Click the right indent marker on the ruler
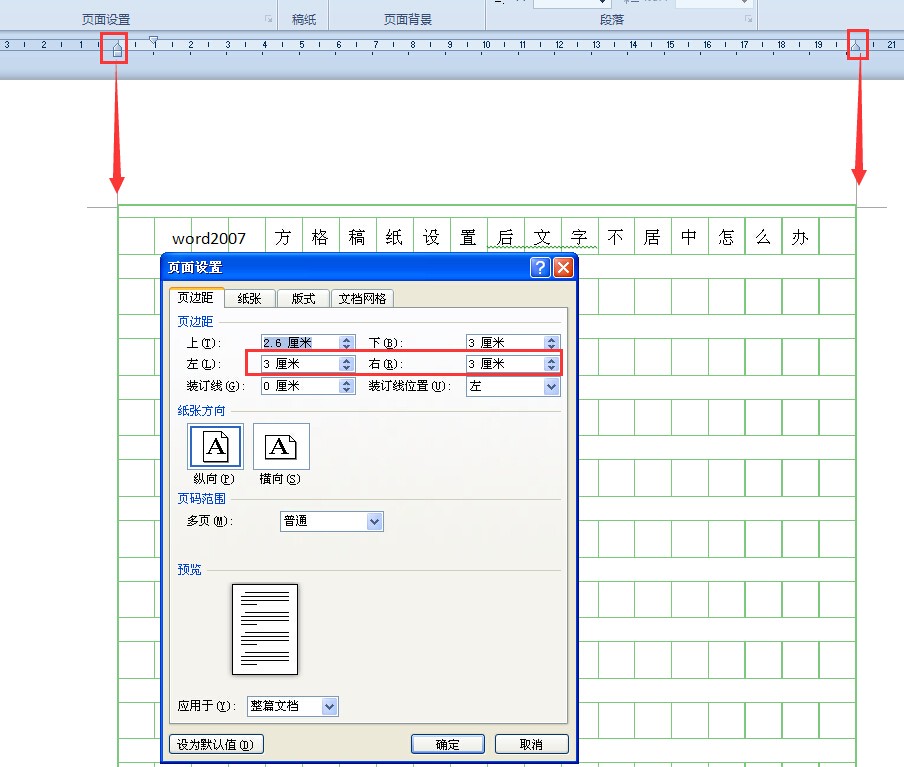This screenshot has width=904, height=767. click(856, 46)
